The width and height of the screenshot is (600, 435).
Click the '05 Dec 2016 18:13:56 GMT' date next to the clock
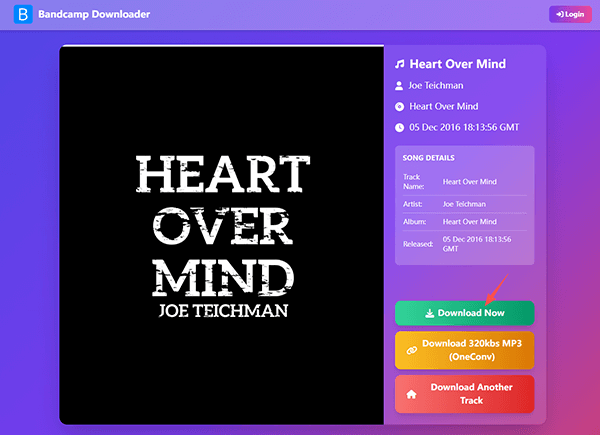pyautogui.click(x=464, y=127)
